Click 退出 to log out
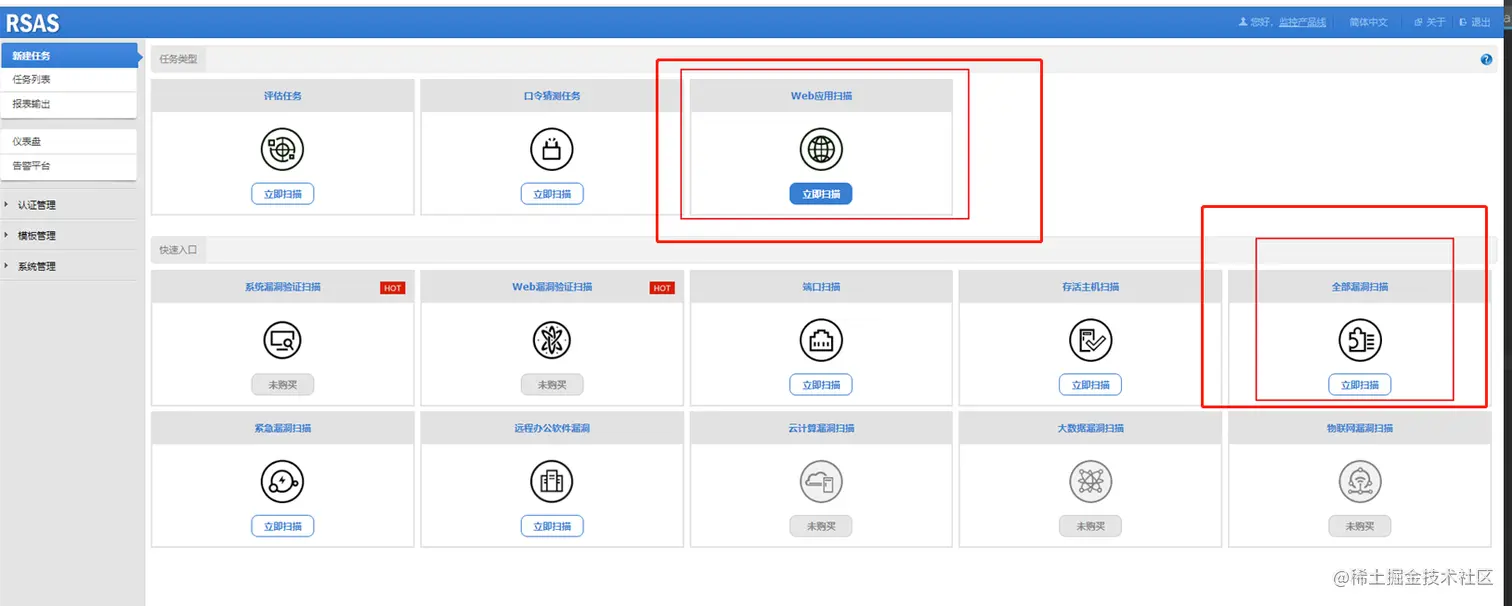The height and width of the screenshot is (606, 1512). (x=1475, y=22)
